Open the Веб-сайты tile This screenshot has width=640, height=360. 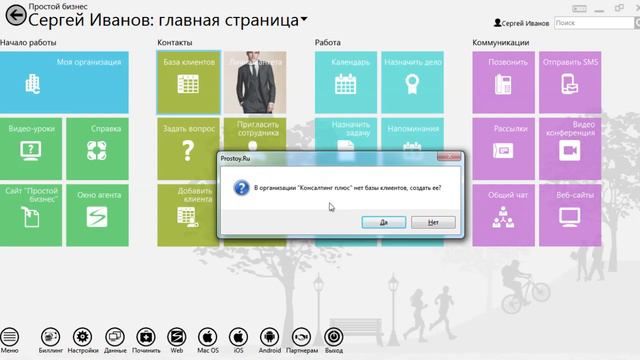tap(570, 216)
